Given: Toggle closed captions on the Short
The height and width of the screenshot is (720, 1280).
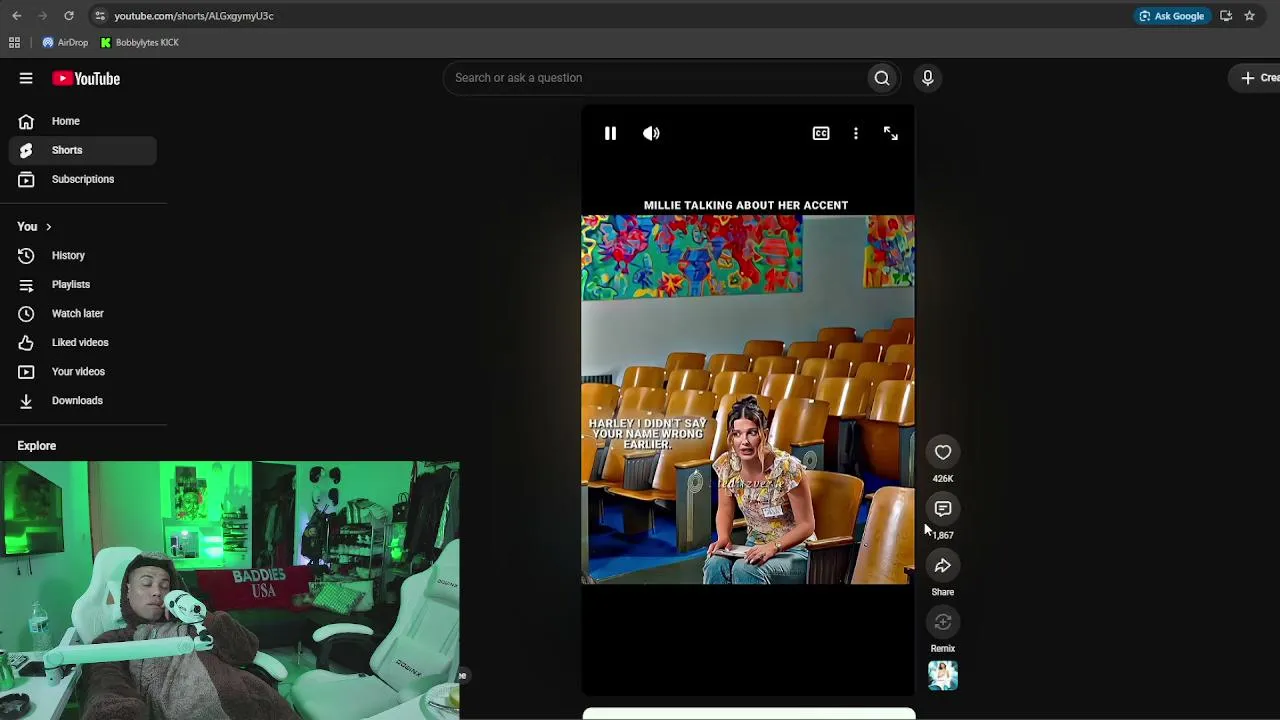Looking at the screenshot, I should pyautogui.click(x=821, y=133).
